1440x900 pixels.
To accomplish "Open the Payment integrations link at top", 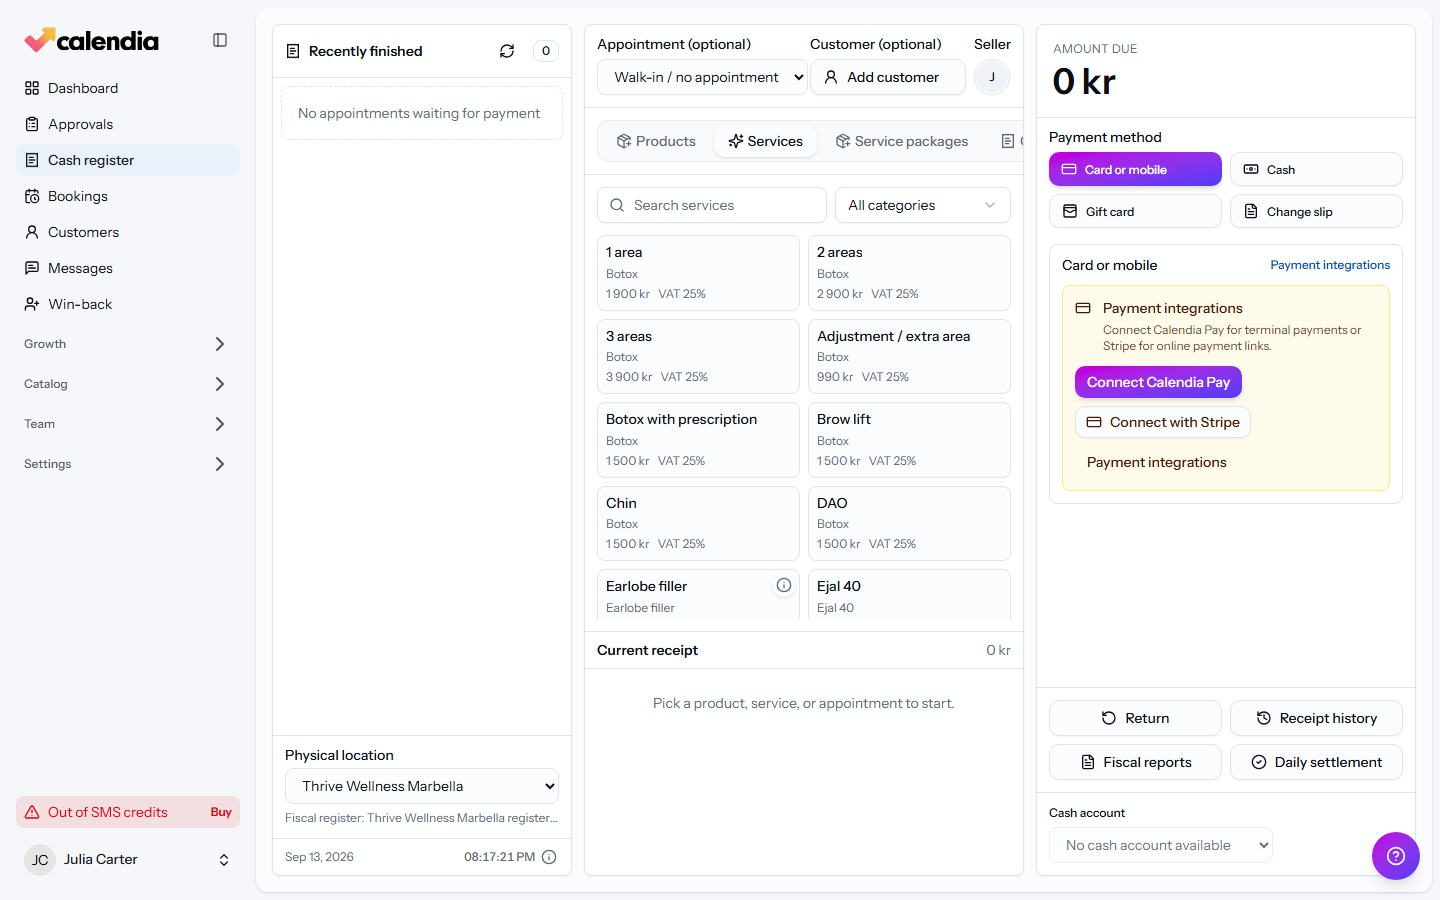I will pos(1330,265).
